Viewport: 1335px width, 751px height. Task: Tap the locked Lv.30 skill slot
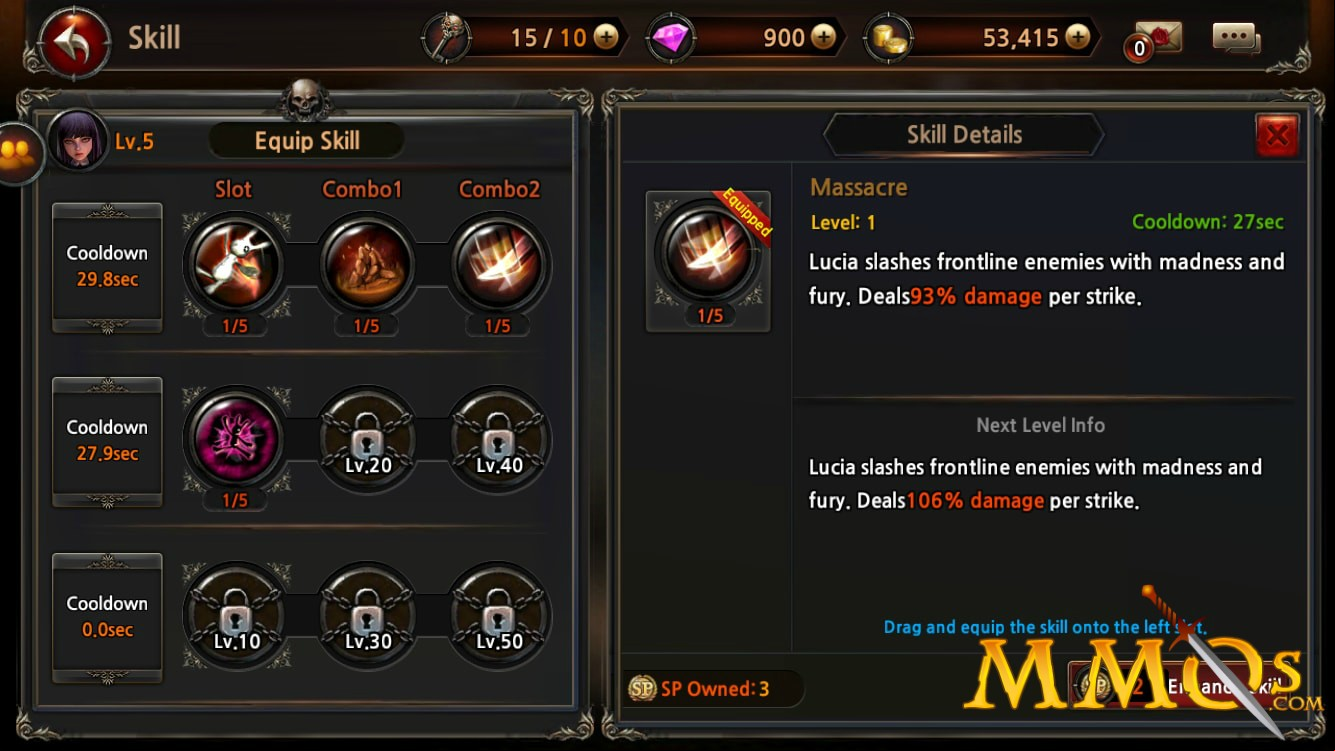367,613
